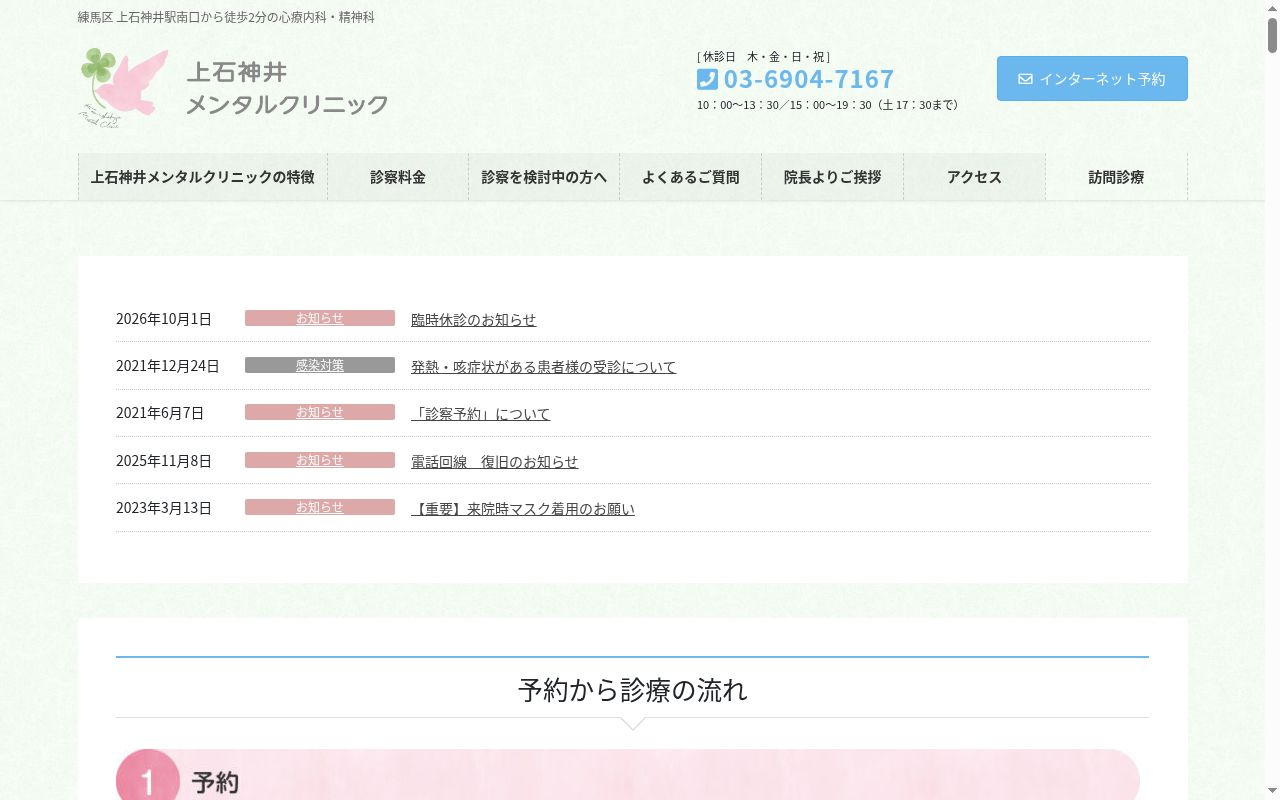Open 診察を検討中の方へ in the navigation
Image resolution: width=1280 pixels, height=800 pixels.
click(x=544, y=177)
